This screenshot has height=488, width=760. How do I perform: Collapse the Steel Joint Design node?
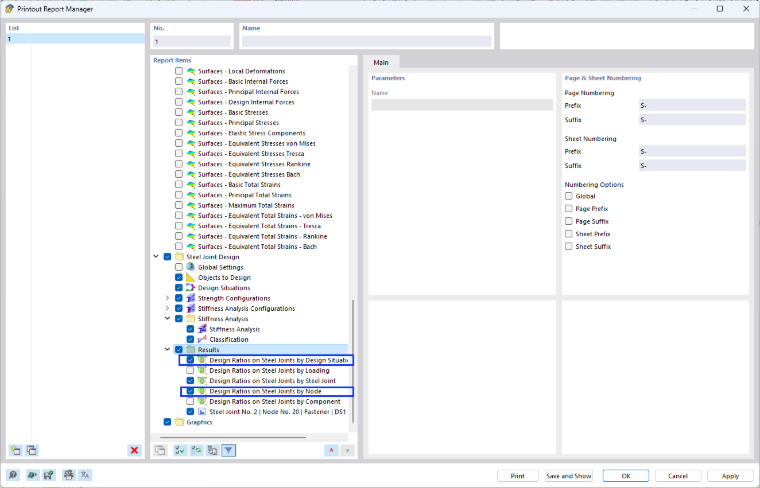click(156, 257)
